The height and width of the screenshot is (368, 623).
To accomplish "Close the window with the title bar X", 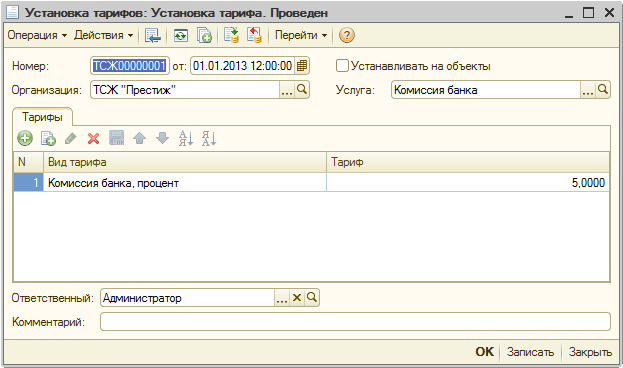I will point(609,13).
